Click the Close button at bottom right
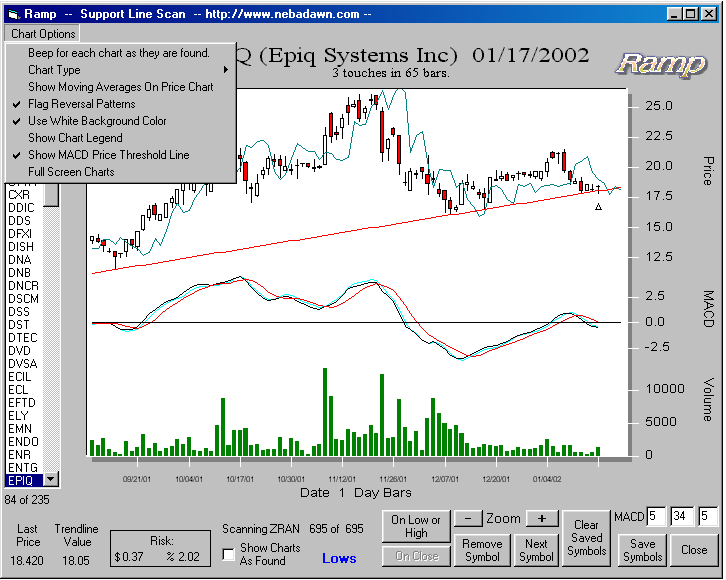Screen dimensions: 726x580 tap(694, 550)
